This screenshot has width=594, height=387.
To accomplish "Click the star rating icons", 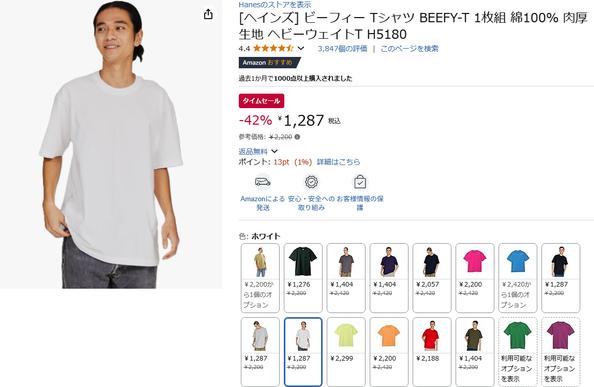I will coord(273,48).
